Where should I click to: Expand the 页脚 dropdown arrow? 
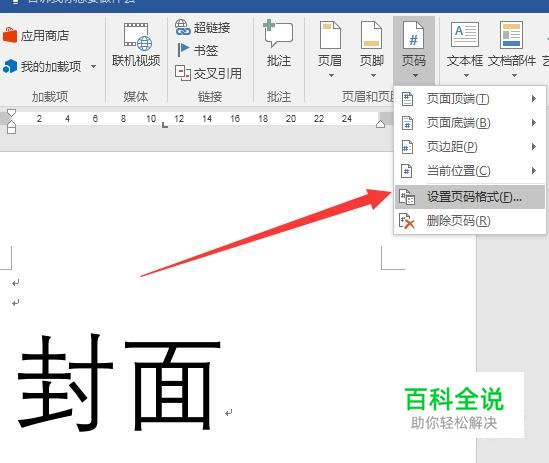(373, 75)
